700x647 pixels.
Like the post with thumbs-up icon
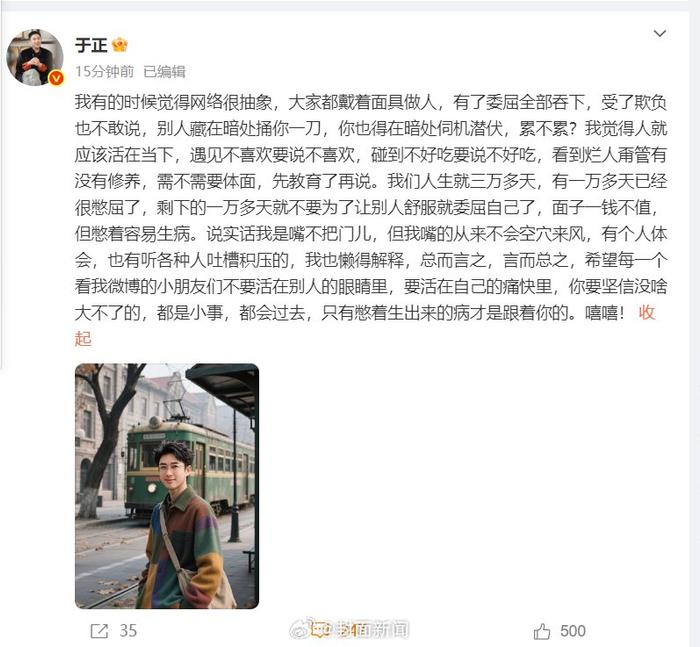pos(542,631)
